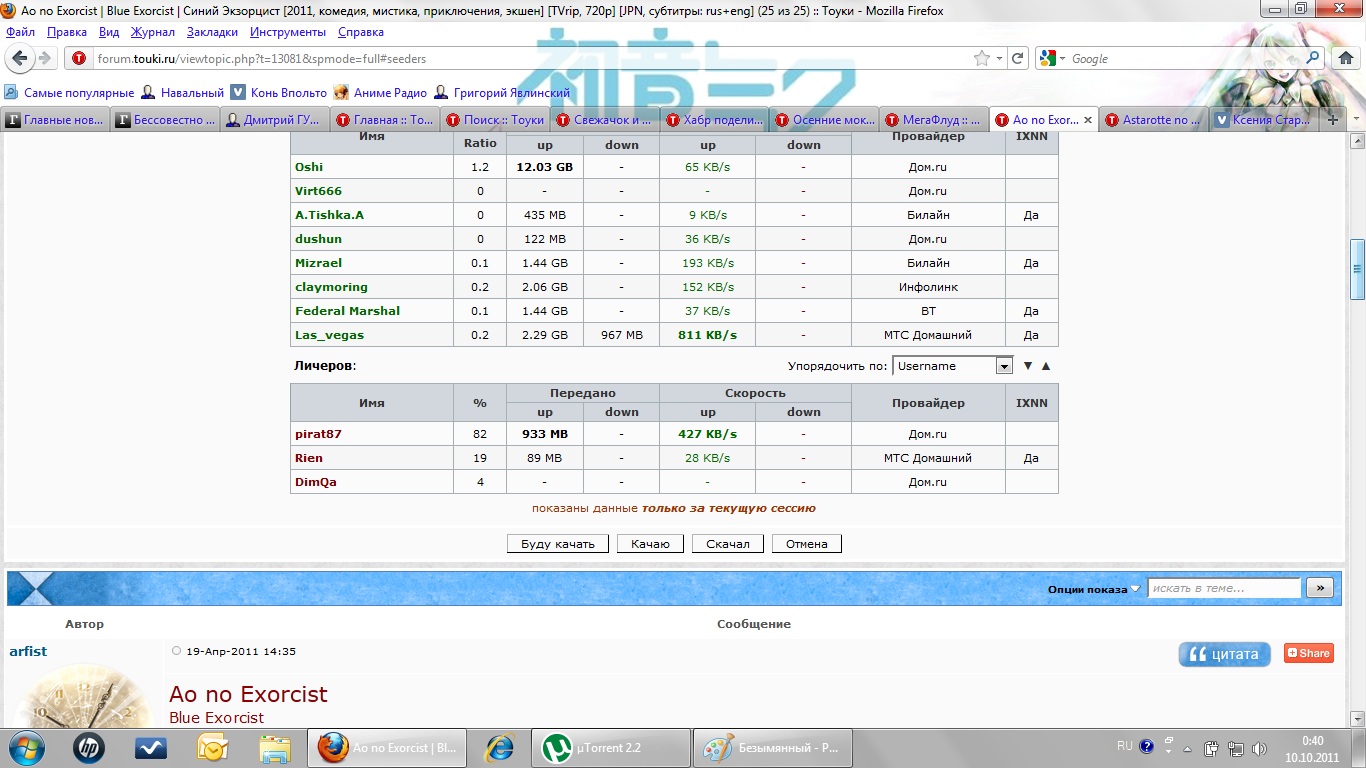Expand the 'Опции показа' options menu
Viewport: 1366px width, 768px height.
point(1093,589)
